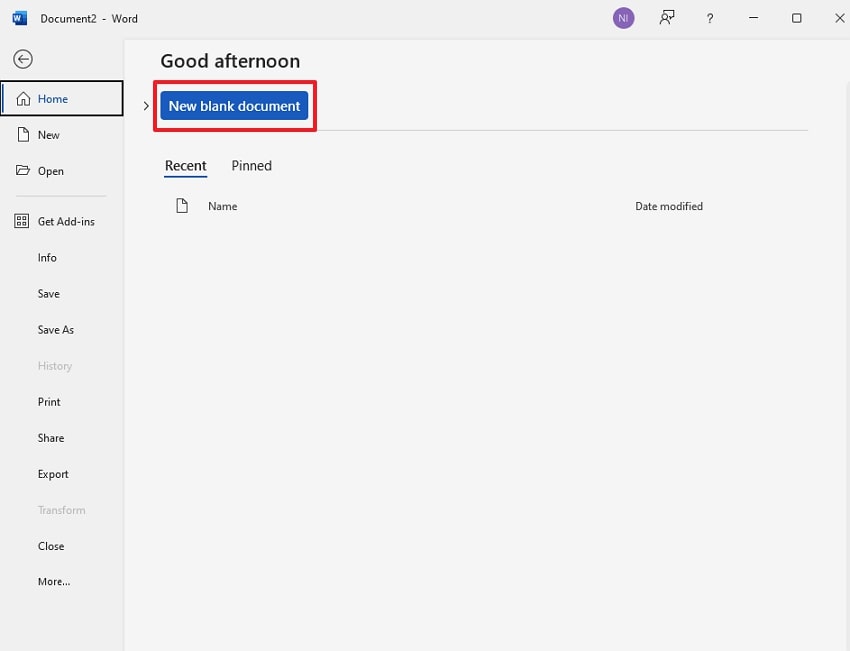Expand the templates section chevron
The height and width of the screenshot is (651, 850).
pos(146,106)
